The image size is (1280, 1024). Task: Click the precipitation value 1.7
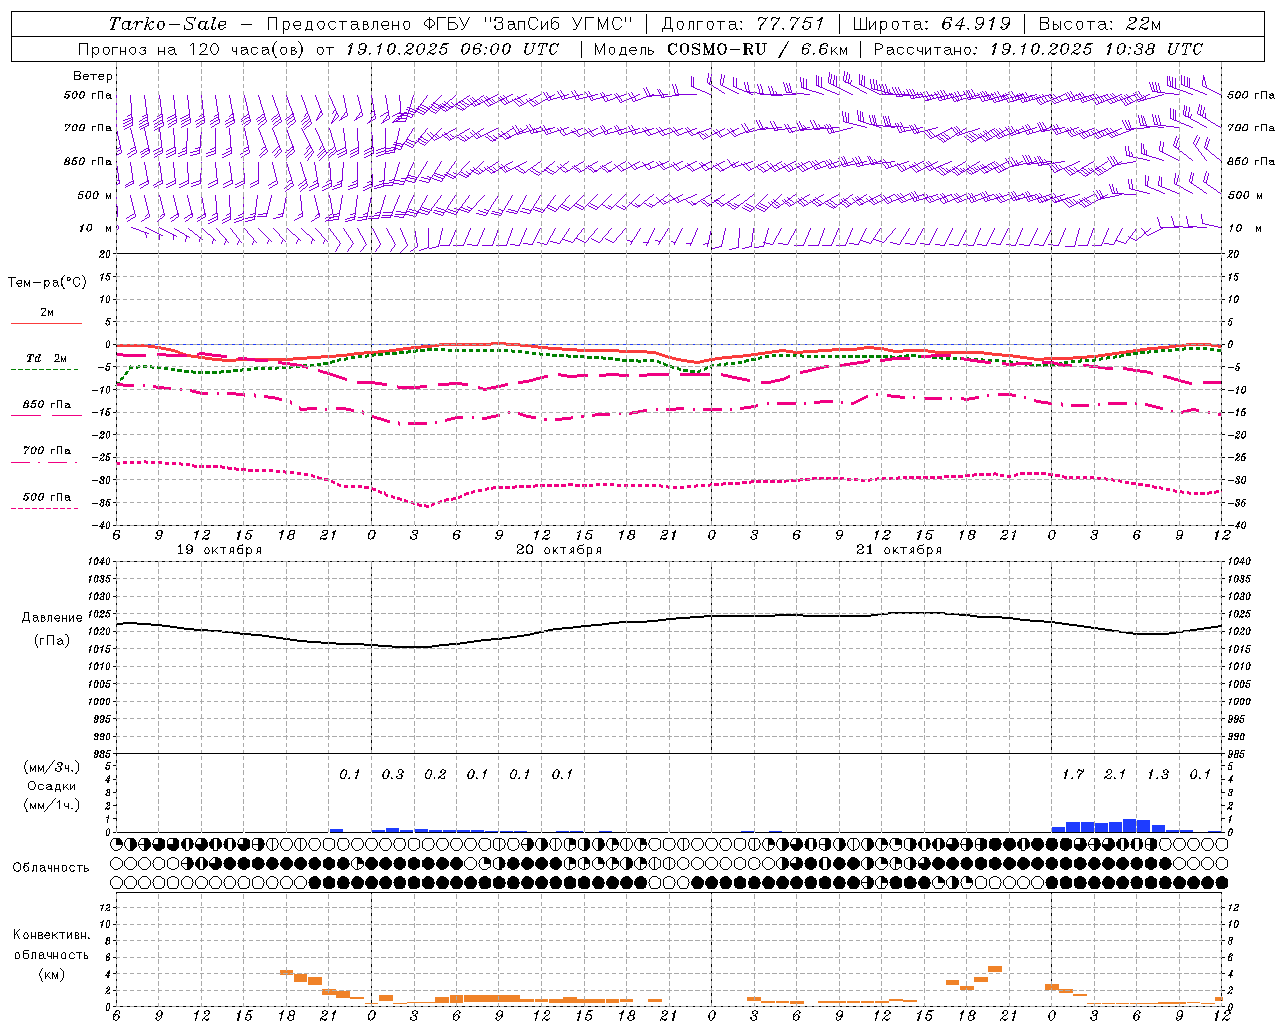pos(1073,774)
